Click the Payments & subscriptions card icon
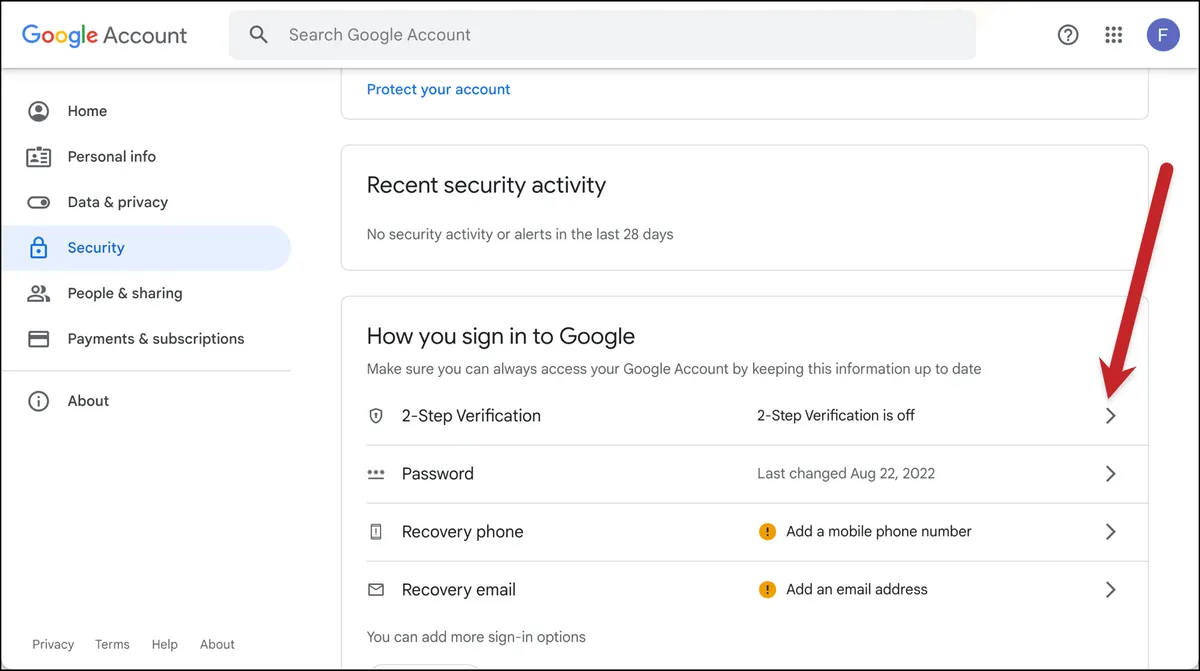This screenshot has width=1200, height=671. click(x=39, y=339)
